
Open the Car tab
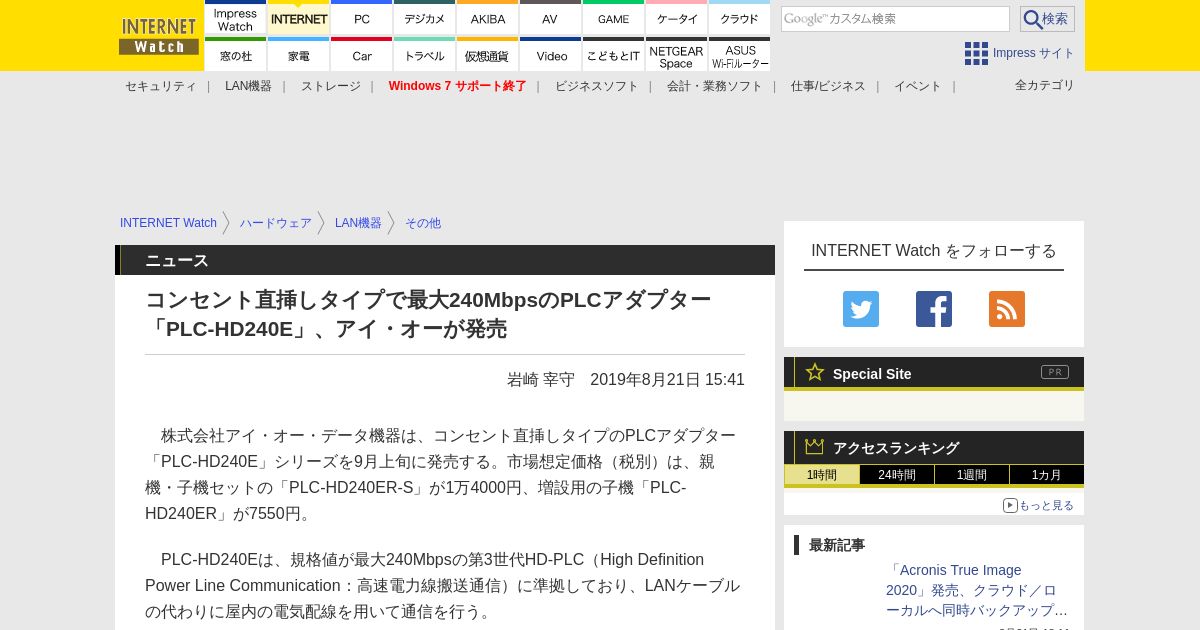pos(362,54)
